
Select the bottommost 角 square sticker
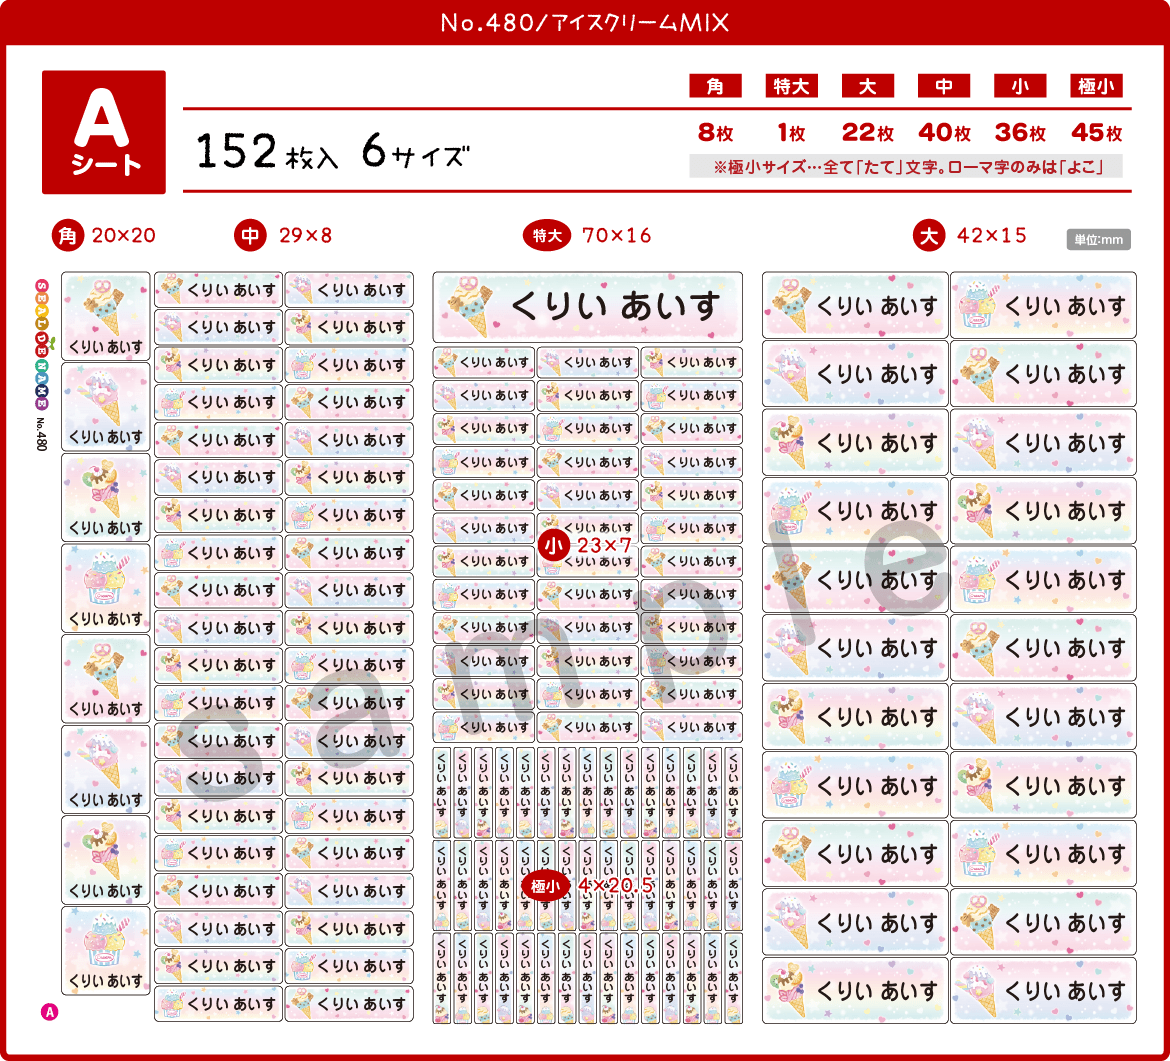(105, 951)
